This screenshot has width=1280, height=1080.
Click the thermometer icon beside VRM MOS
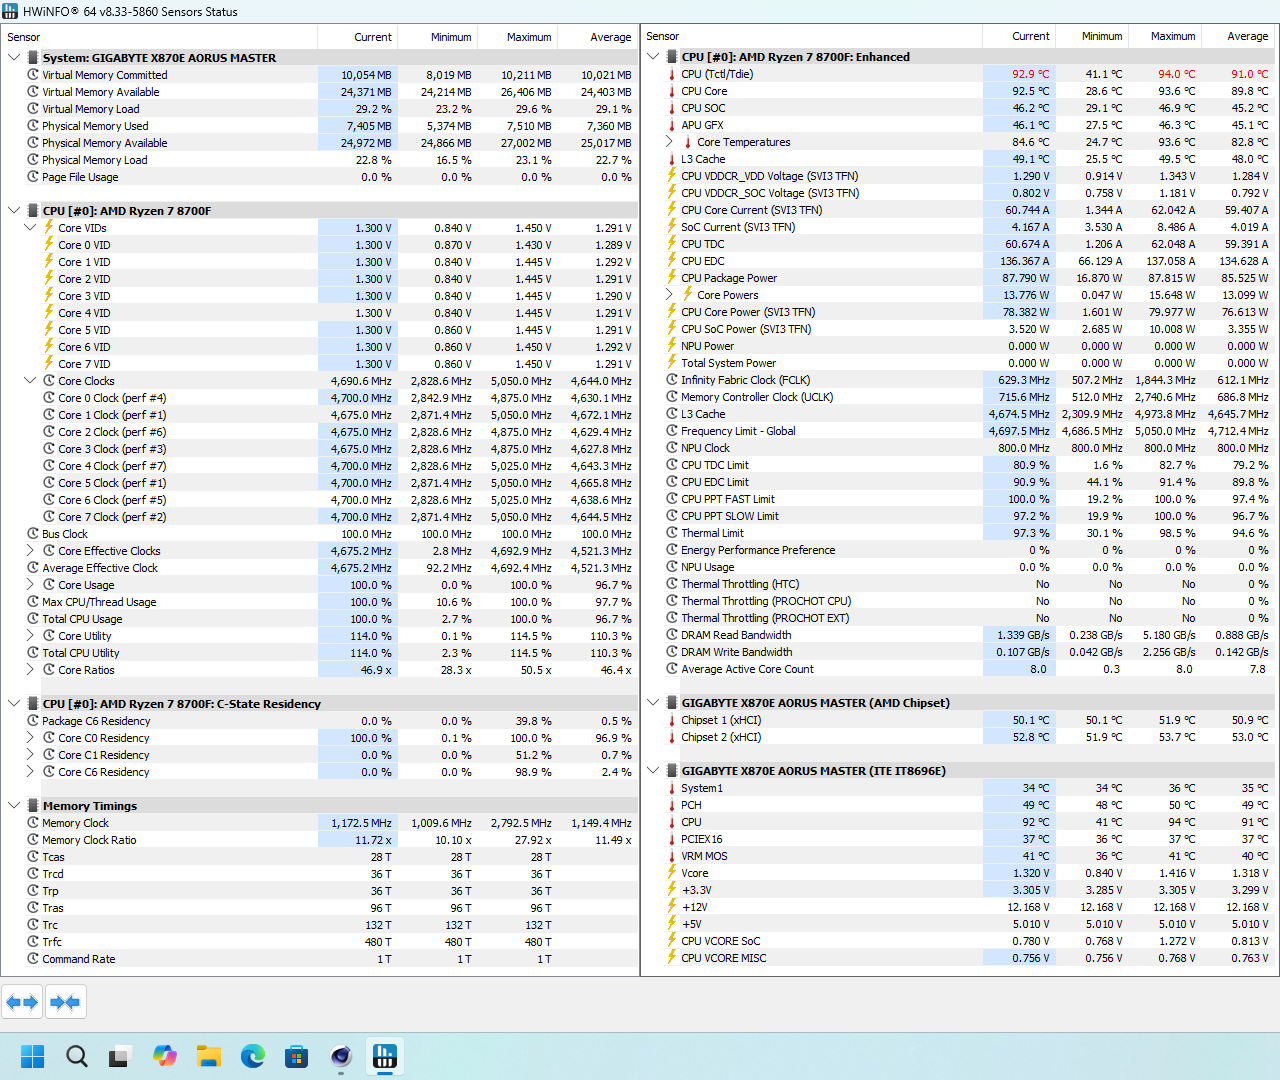672,856
